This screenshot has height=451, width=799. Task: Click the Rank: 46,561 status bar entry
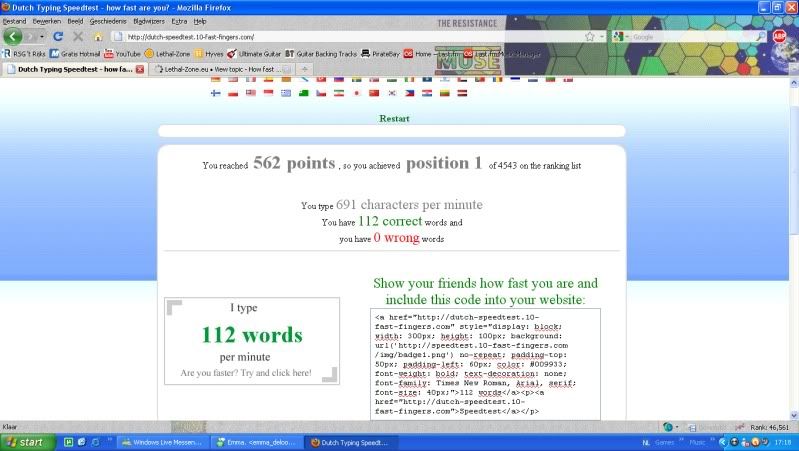769,427
